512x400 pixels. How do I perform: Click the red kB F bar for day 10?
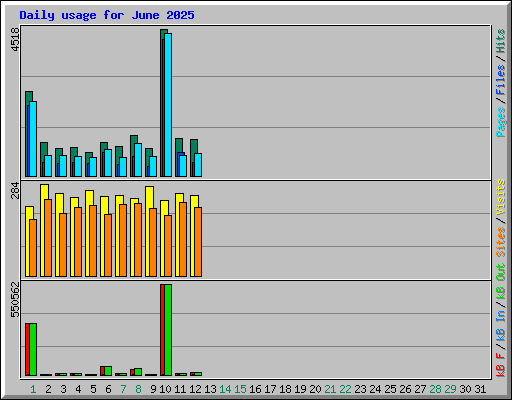coord(162,330)
